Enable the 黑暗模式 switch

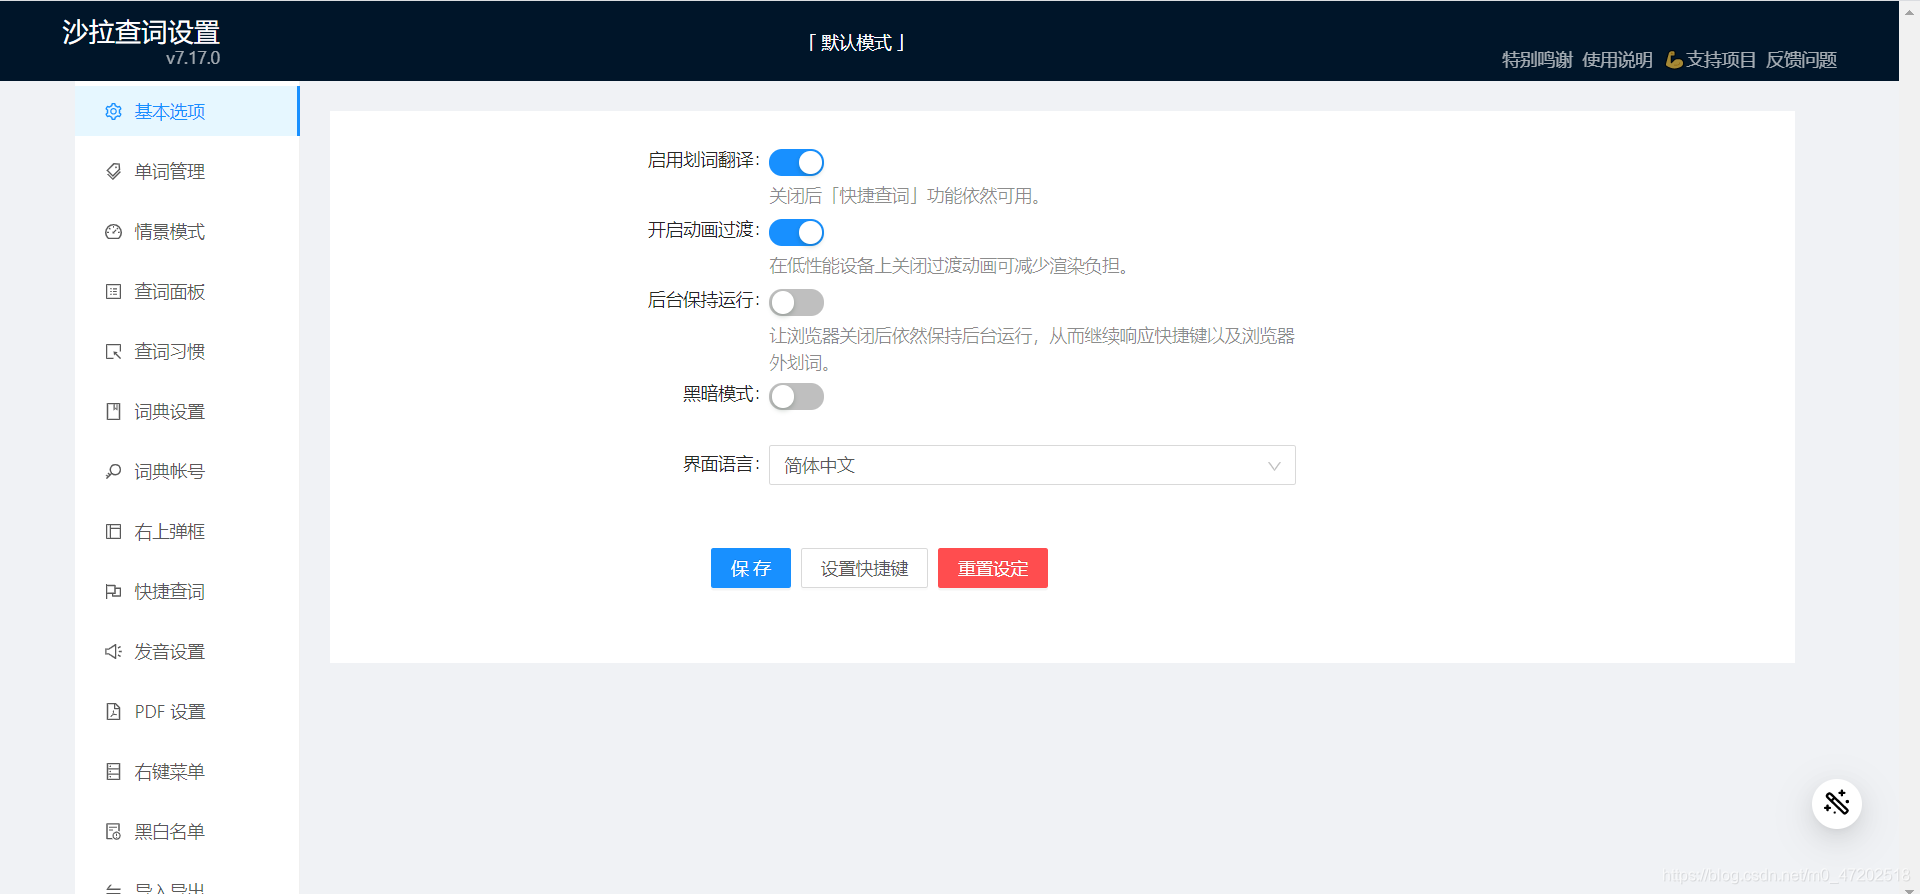click(x=796, y=396)
